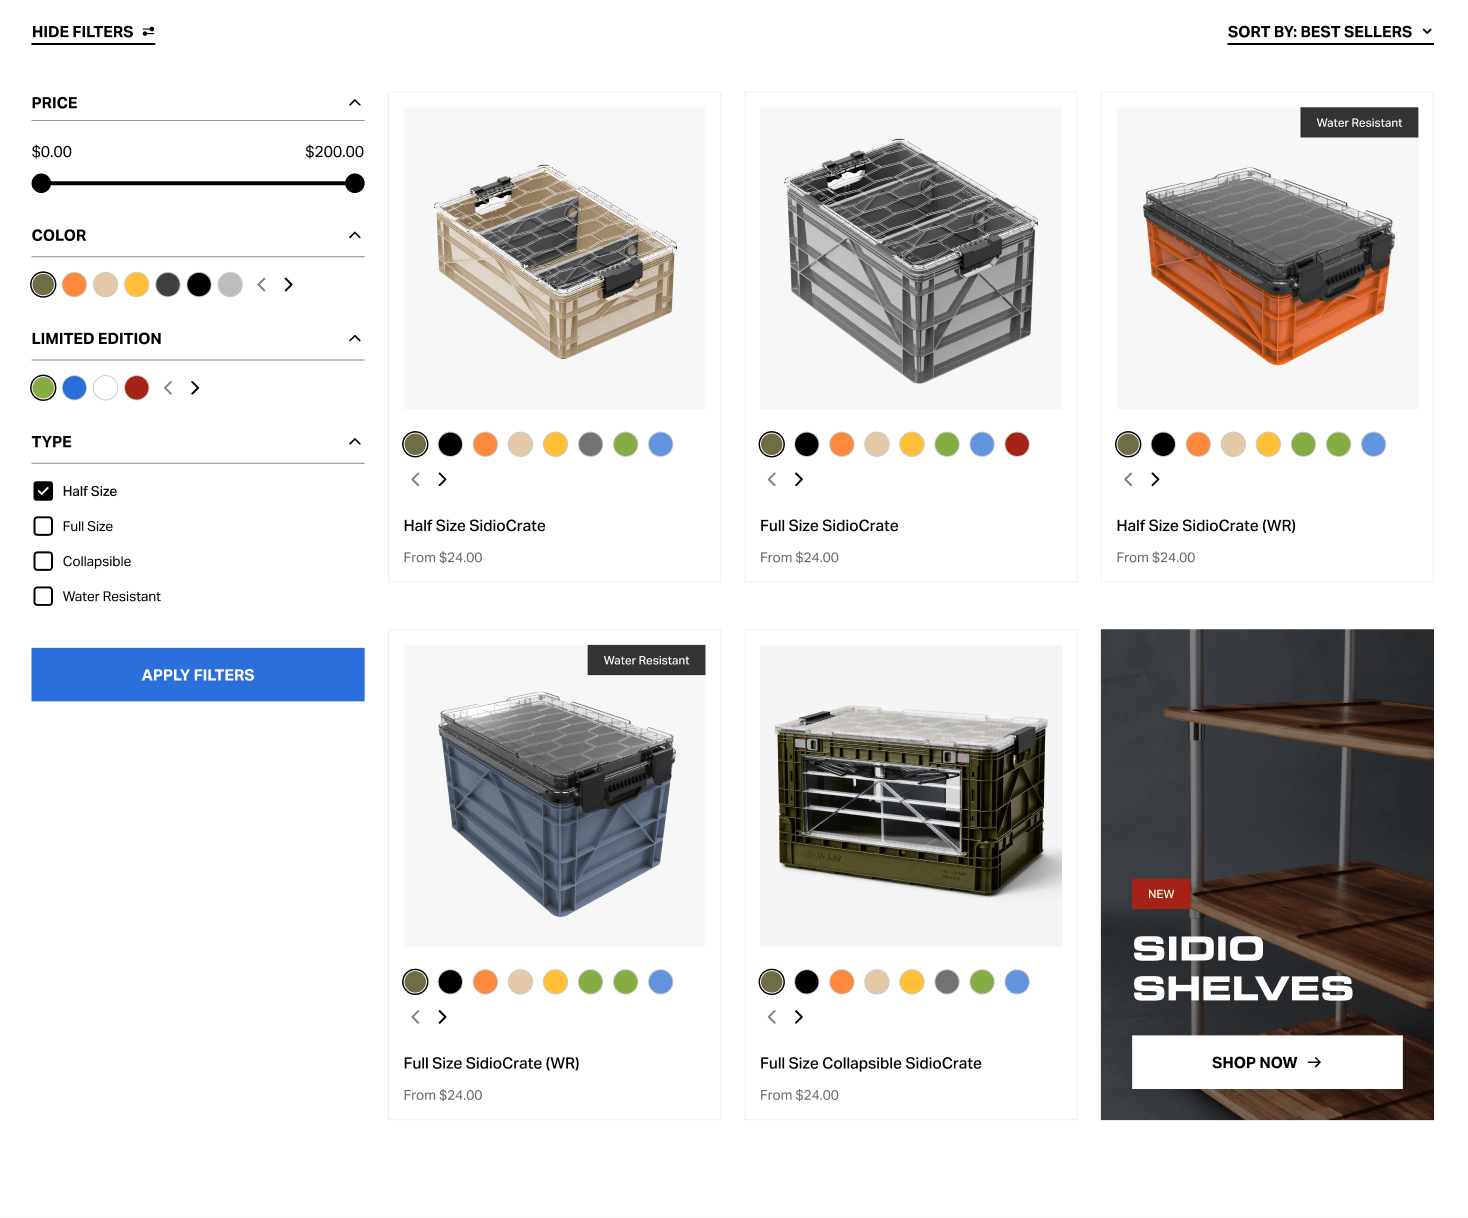Pick blue swatch on Half Size SidioCrate (WR)

tap(1374, 445)
